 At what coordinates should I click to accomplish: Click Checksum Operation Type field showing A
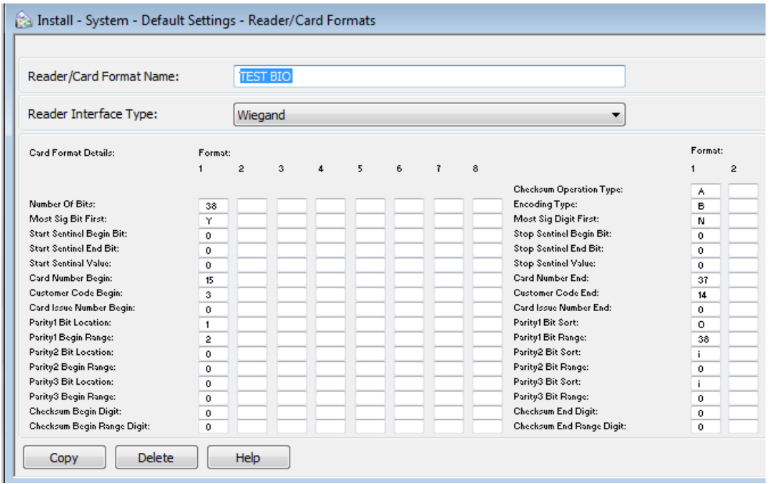coord(703,190)
